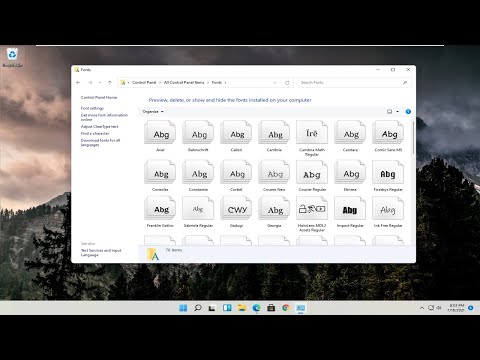Screen dimensions: 480x360
Task: Open the Organize dropdown menu
Action: coord(153,112)
